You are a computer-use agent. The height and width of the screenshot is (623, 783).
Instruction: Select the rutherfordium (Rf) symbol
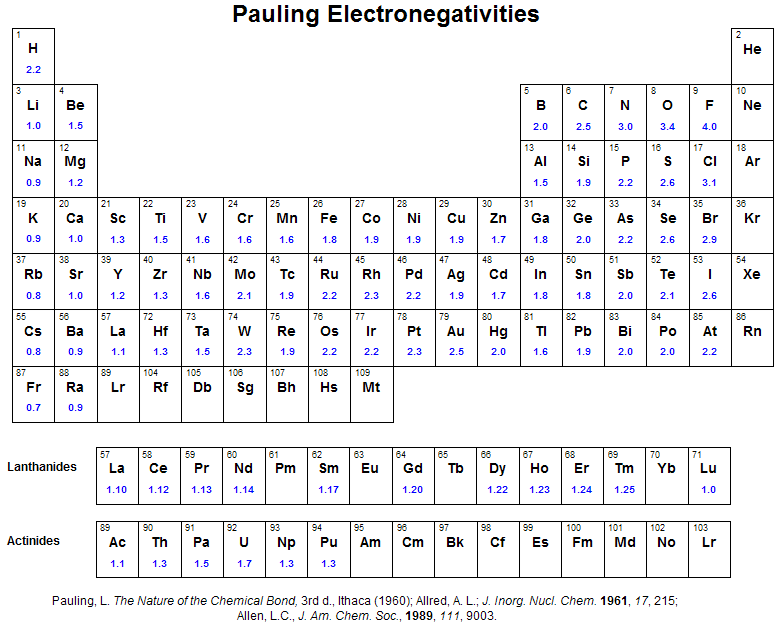pos(160,387)
